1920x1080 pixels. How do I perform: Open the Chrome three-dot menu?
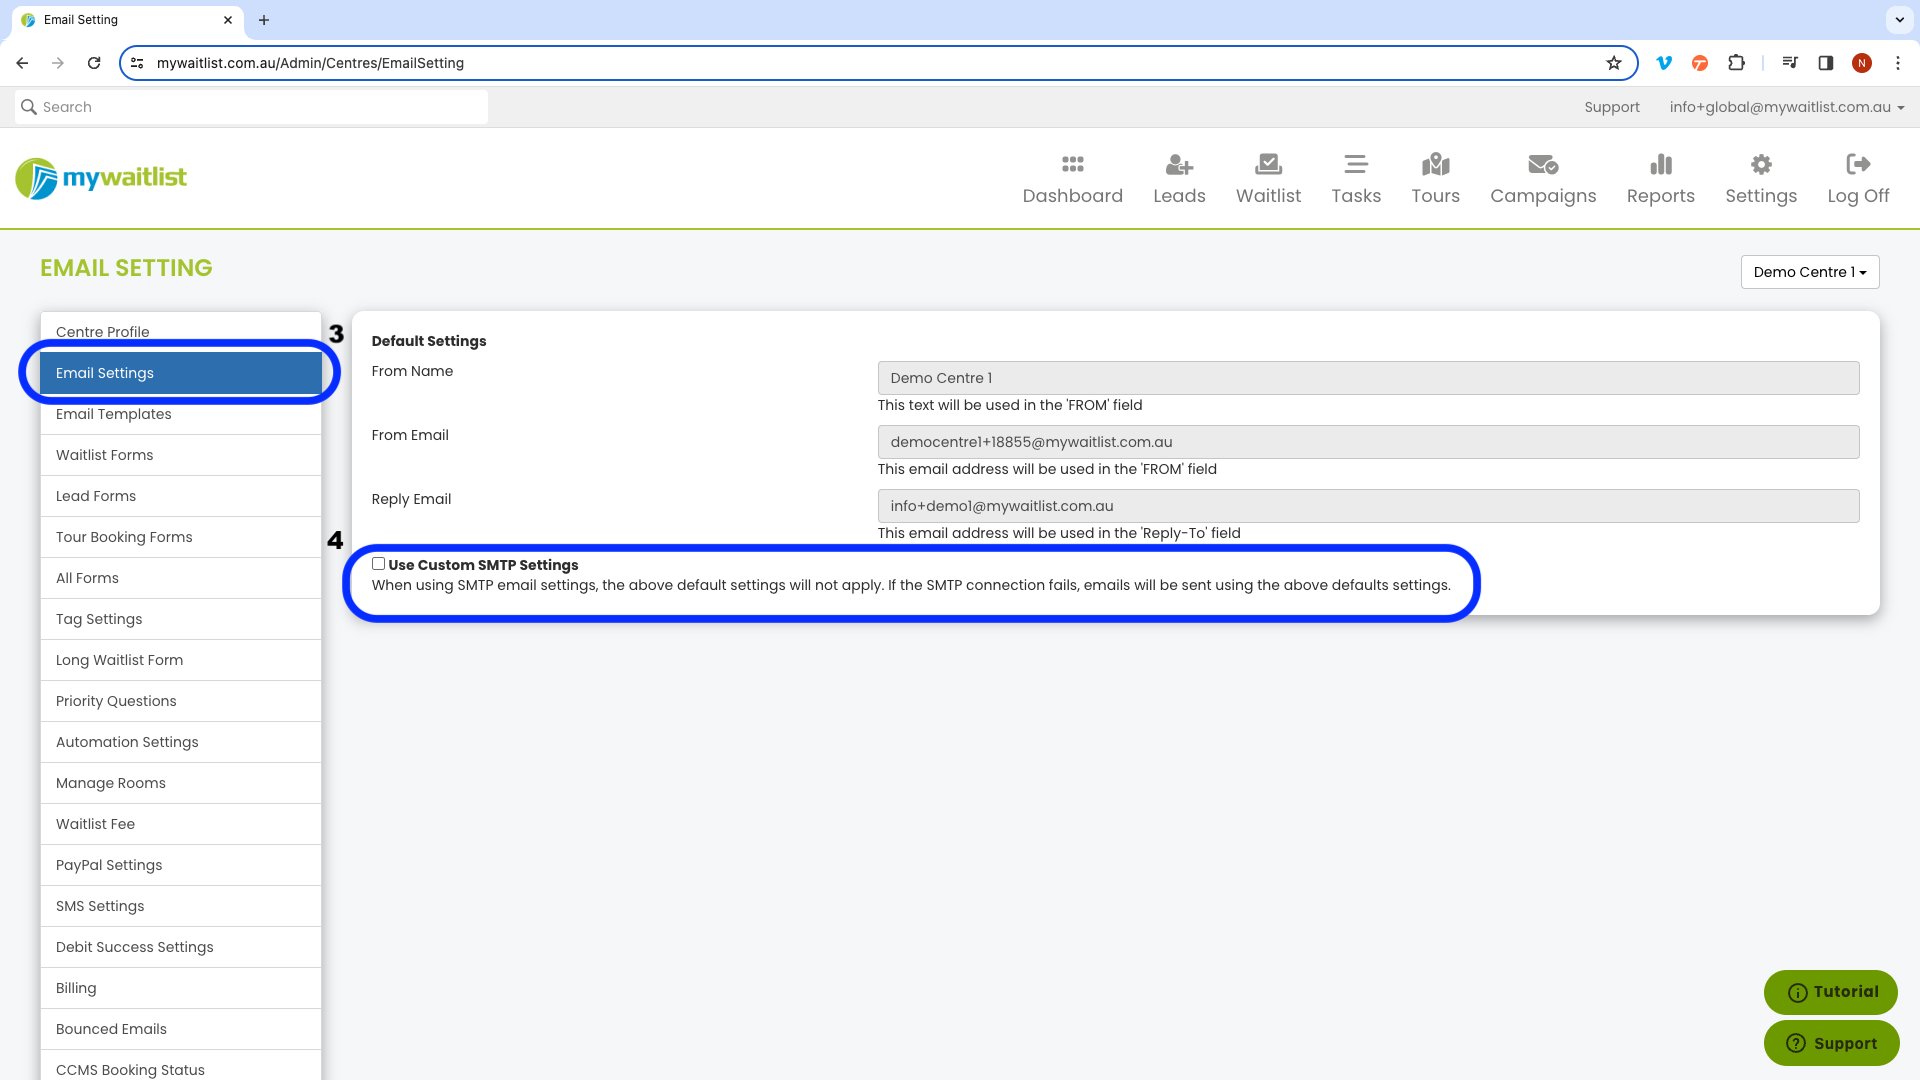[1897, 63]
